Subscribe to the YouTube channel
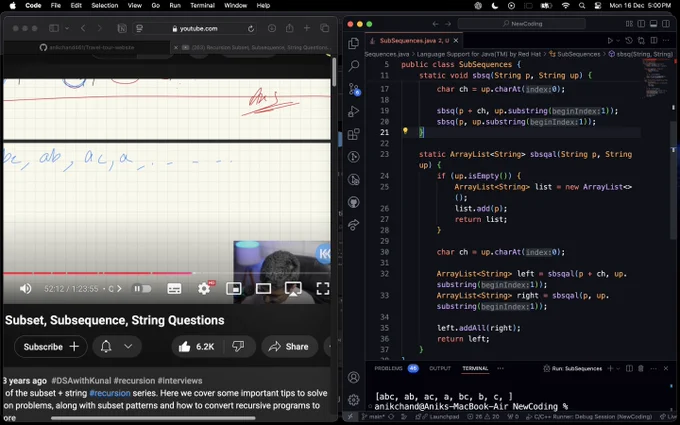 tap(51, 347)
